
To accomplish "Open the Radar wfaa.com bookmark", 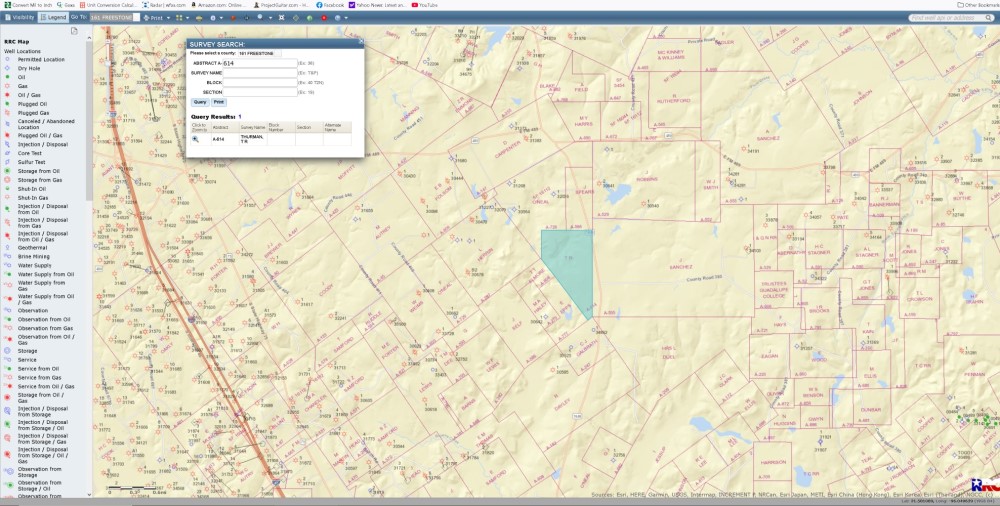I will tap(166, 4).
